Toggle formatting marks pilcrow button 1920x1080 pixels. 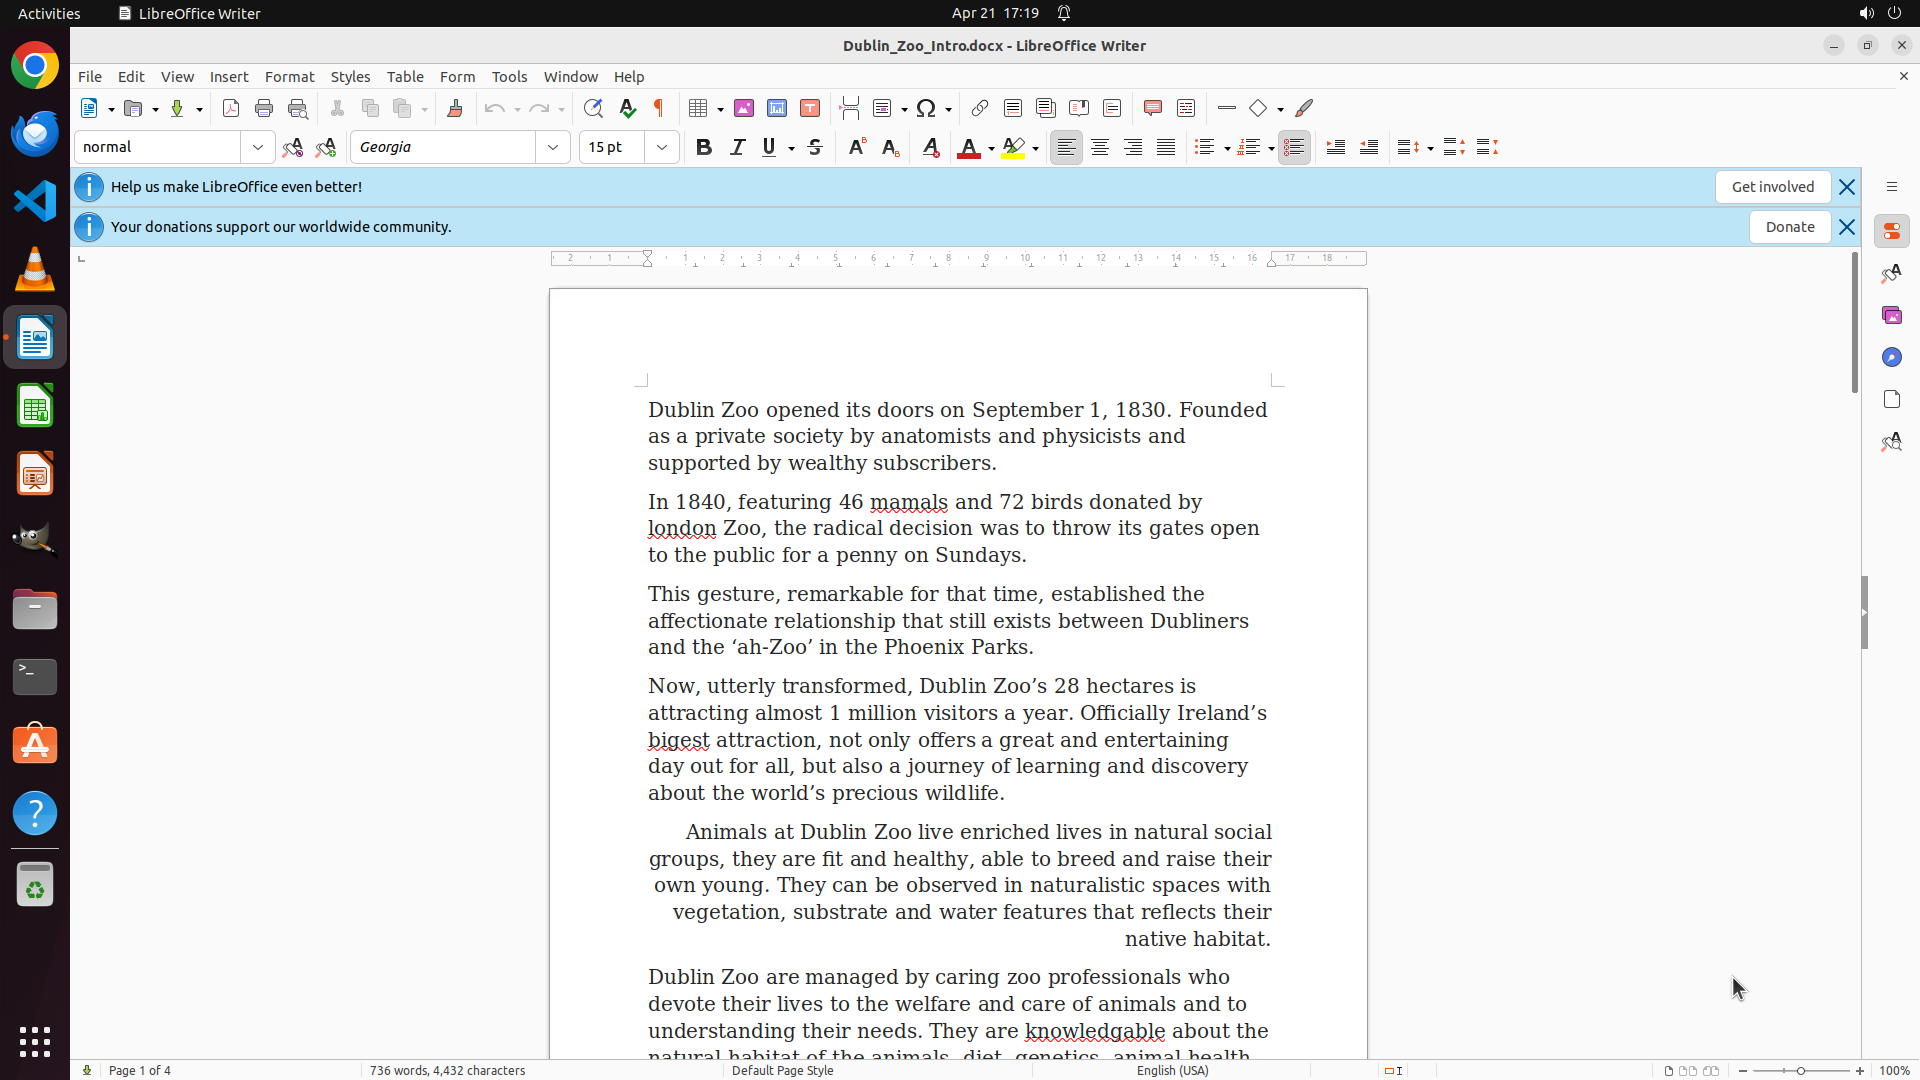pyautogui.click(x=659, y=108)
